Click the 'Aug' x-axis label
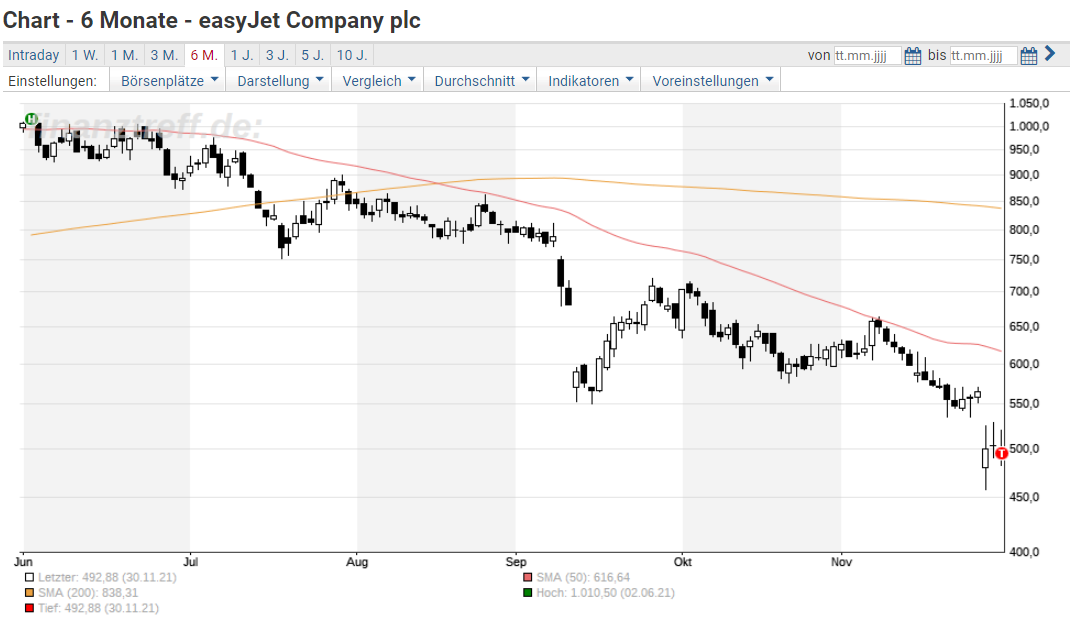The width and height of the screenshot is (1081, 620). pyautogui.click(x=357, y=561)
